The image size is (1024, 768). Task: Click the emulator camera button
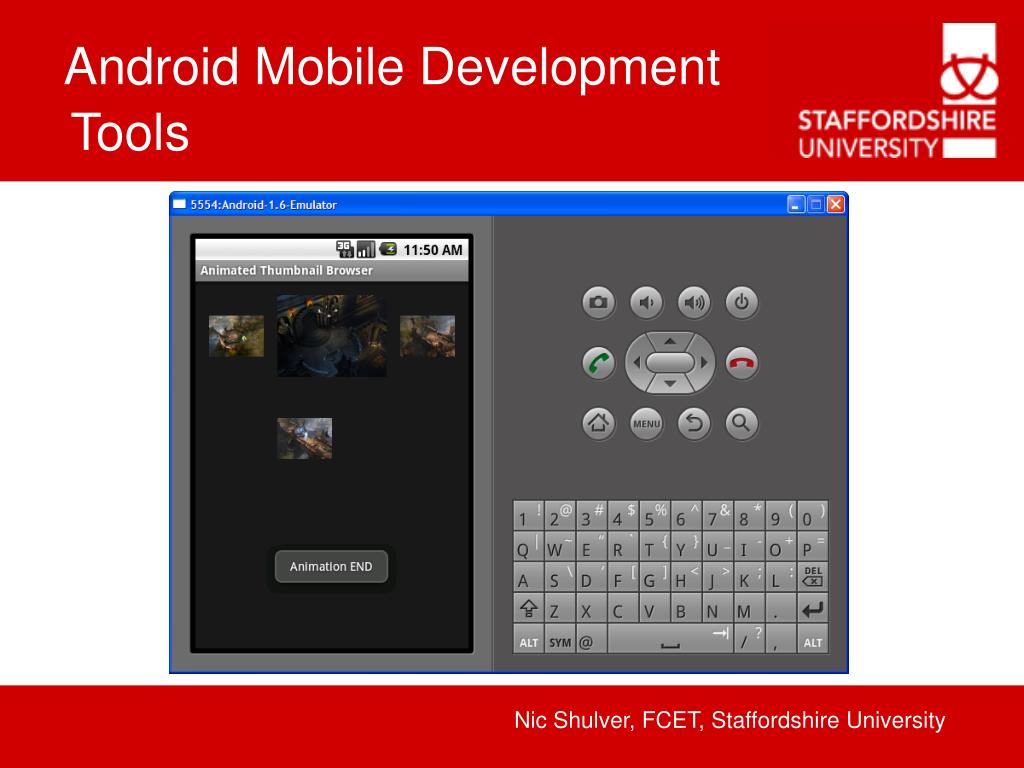pos(598,302)
